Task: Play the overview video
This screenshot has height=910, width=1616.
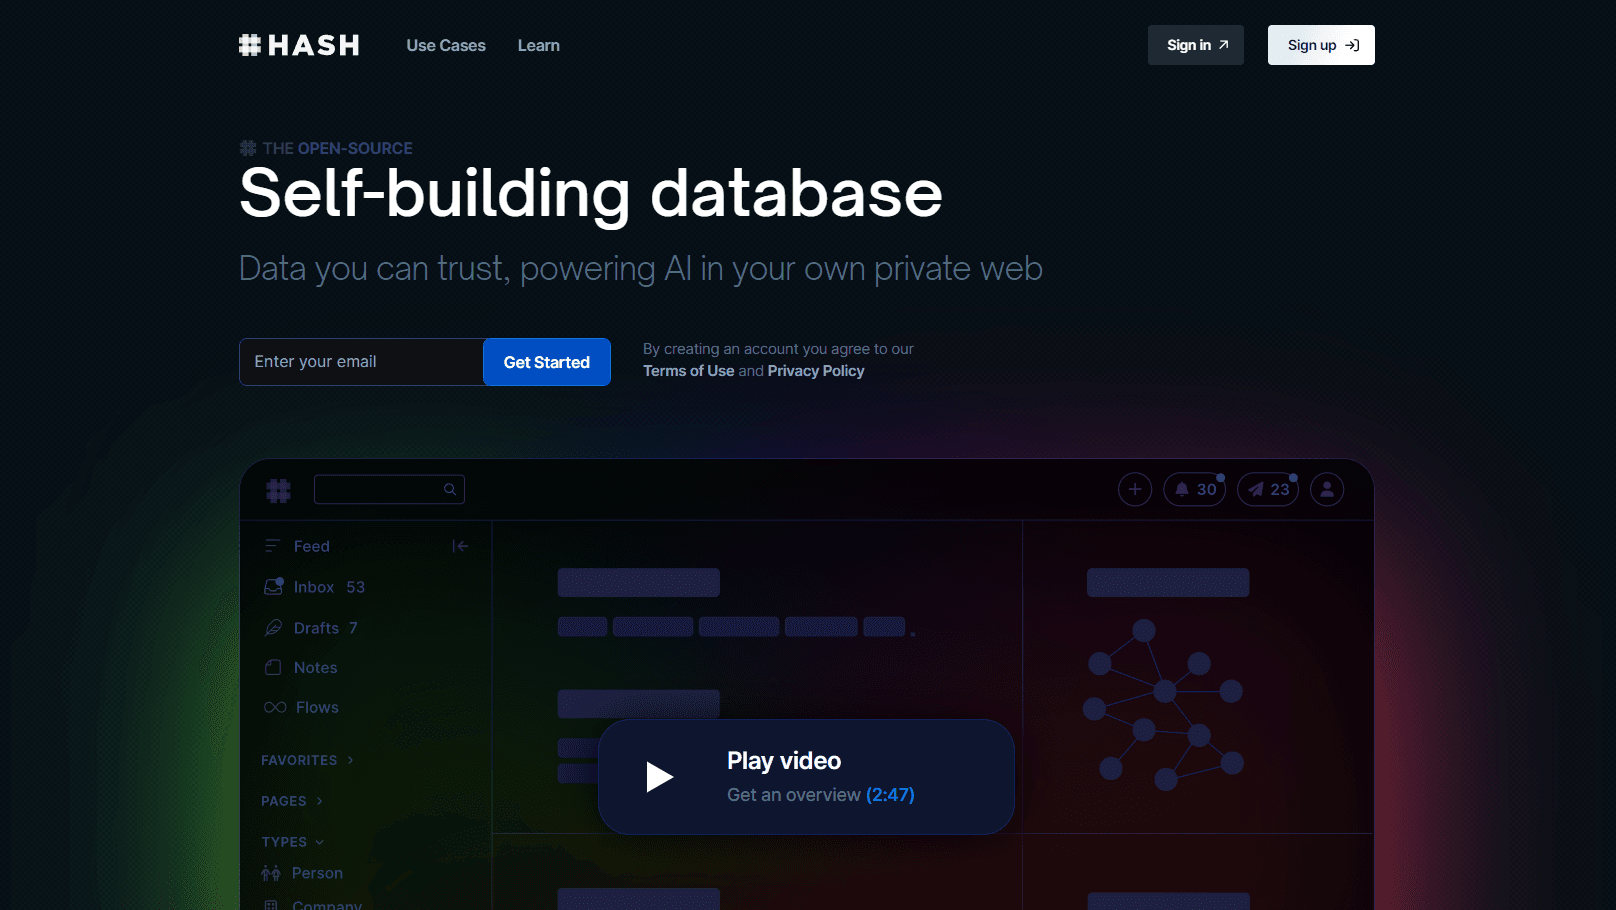Action: 806,777
